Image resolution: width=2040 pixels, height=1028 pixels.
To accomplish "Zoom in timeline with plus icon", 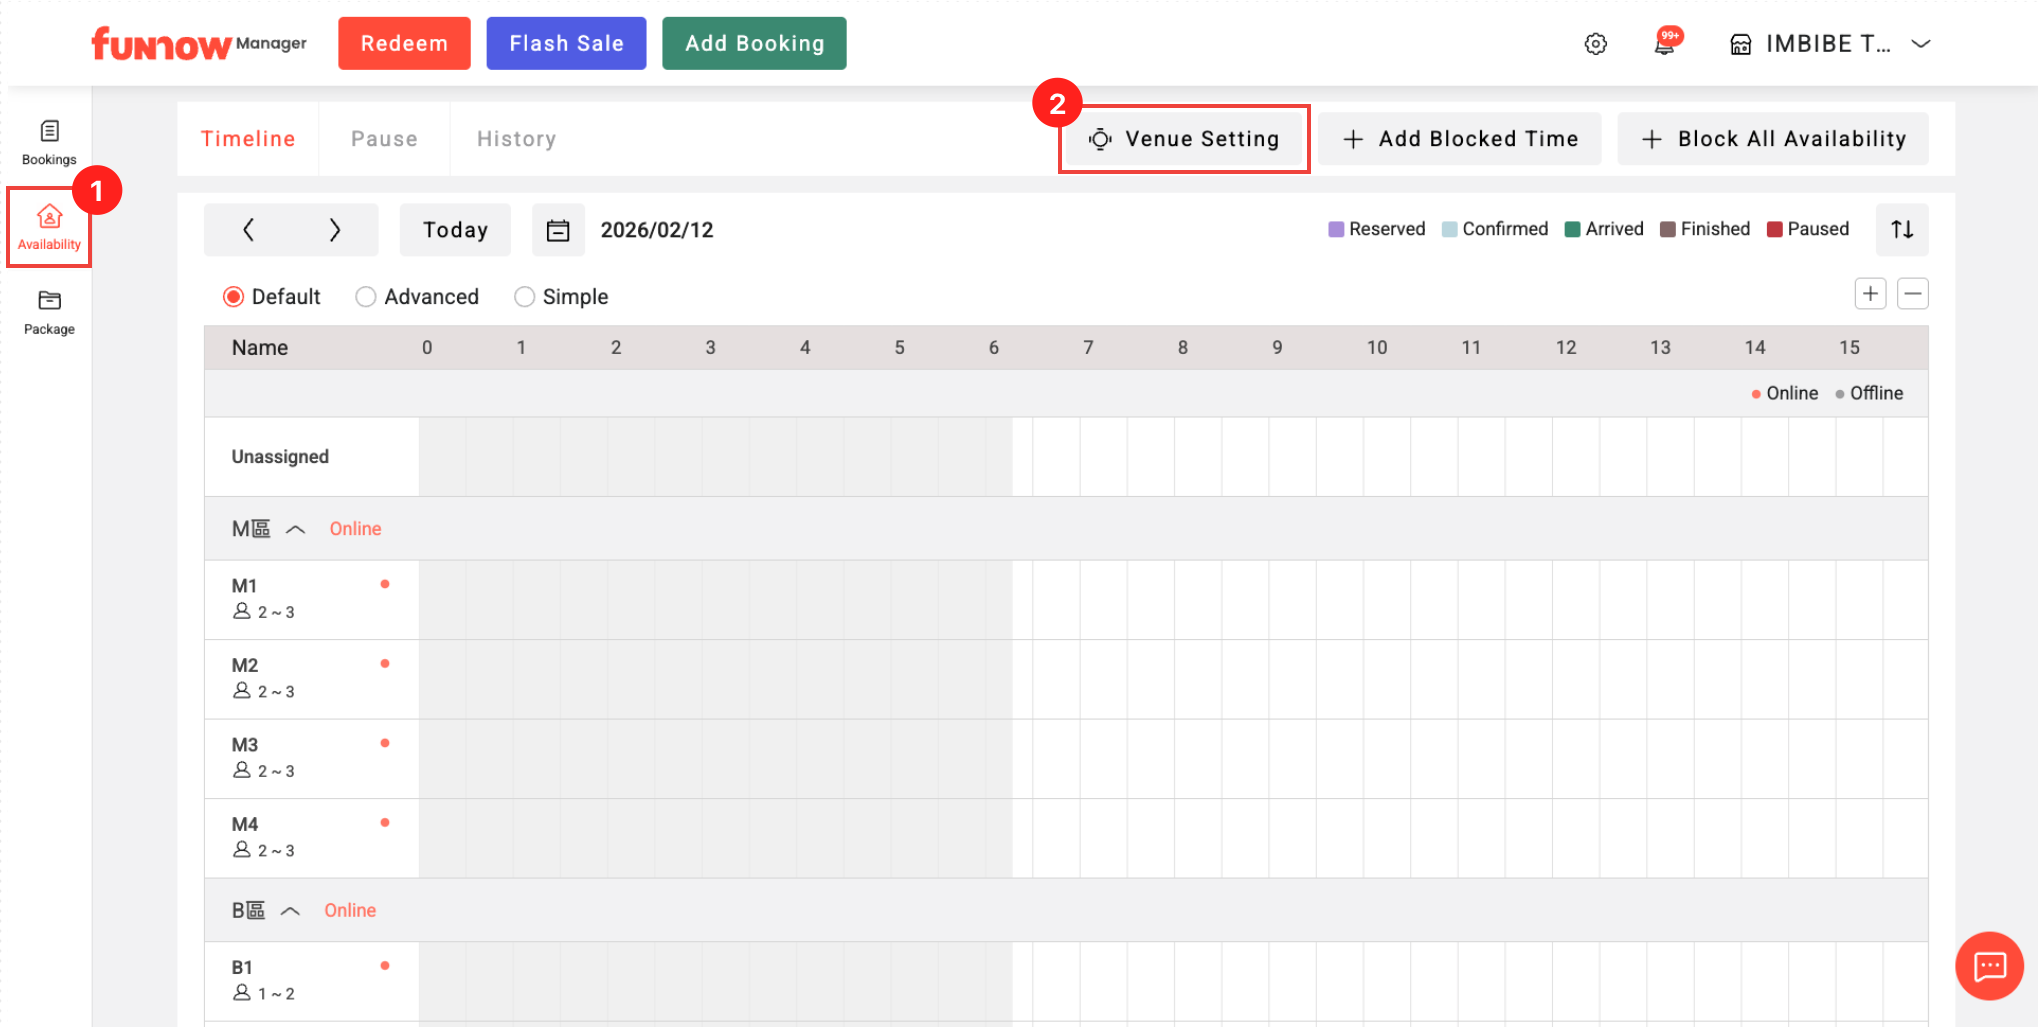I will [x=1870, y=294].
